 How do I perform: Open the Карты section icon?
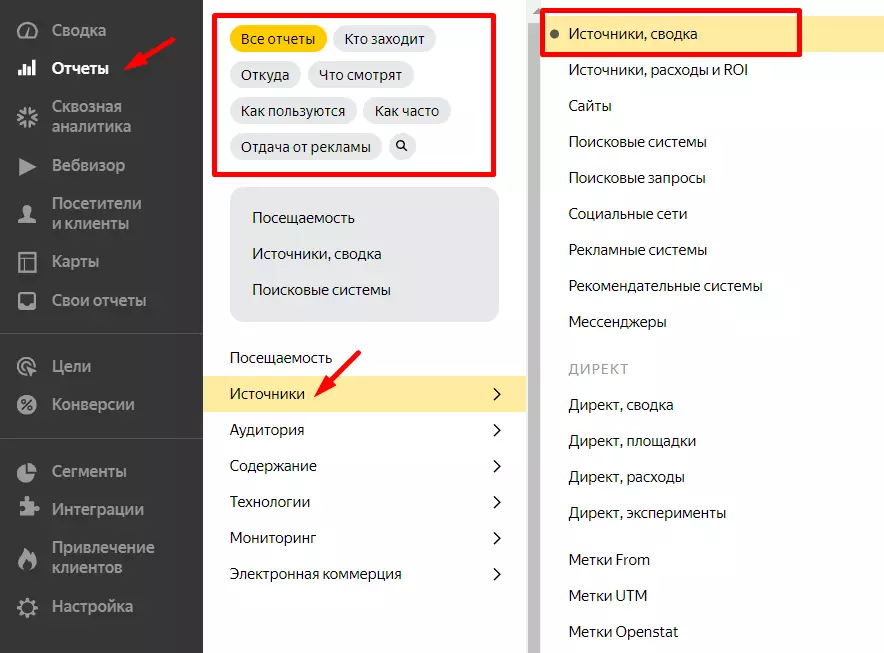click(x=27, y=262)
